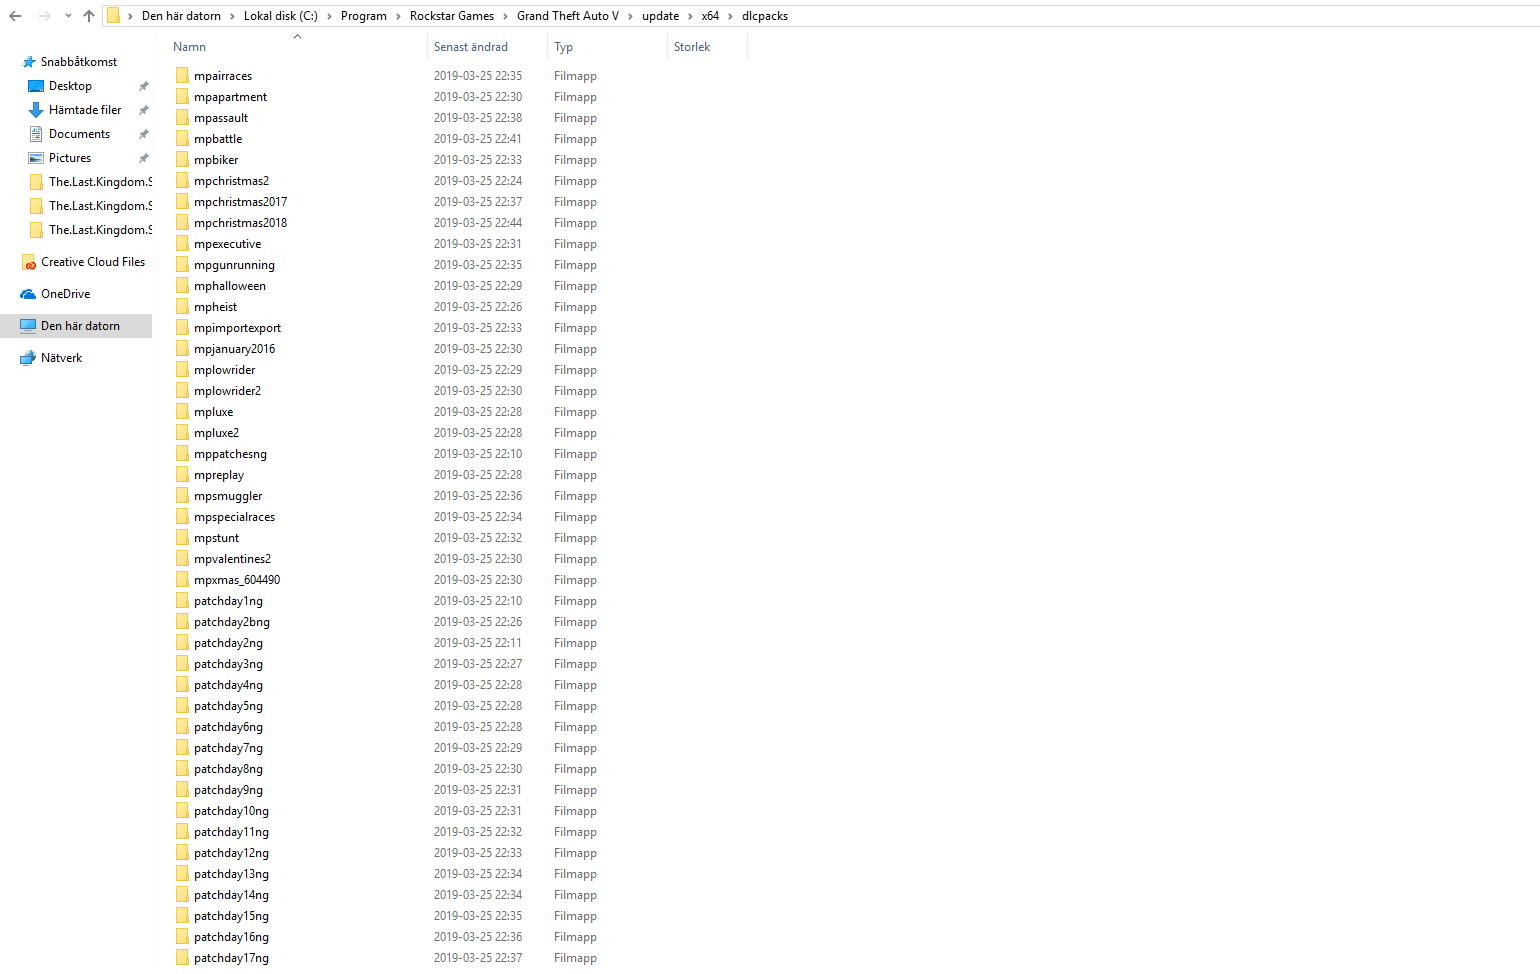Expand the chevron after update in address bar

[x=690, y=16]
